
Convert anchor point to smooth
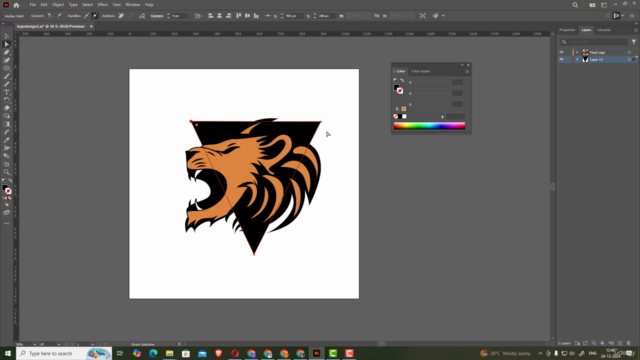click(x=60, y=16)
